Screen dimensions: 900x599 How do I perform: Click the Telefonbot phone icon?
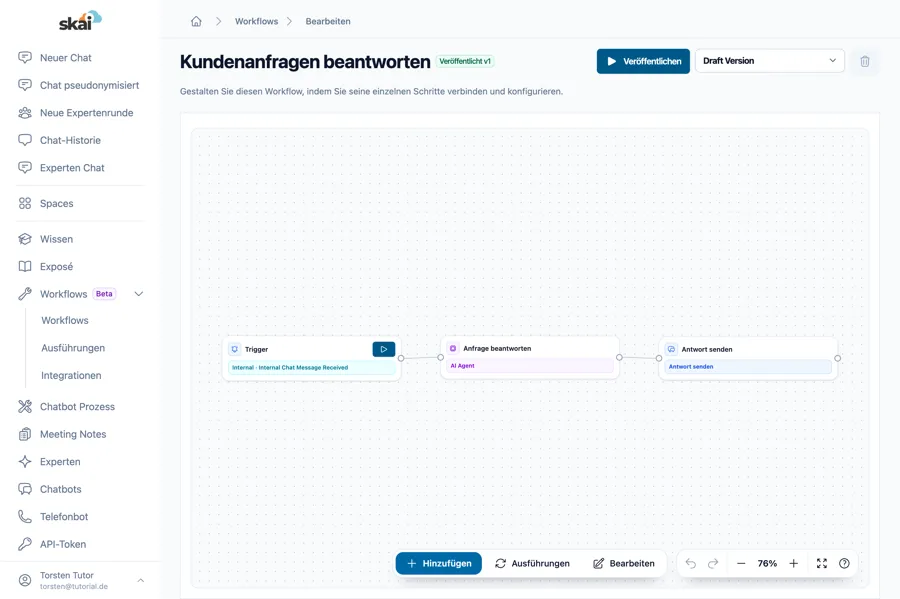[x=25, y=516]
